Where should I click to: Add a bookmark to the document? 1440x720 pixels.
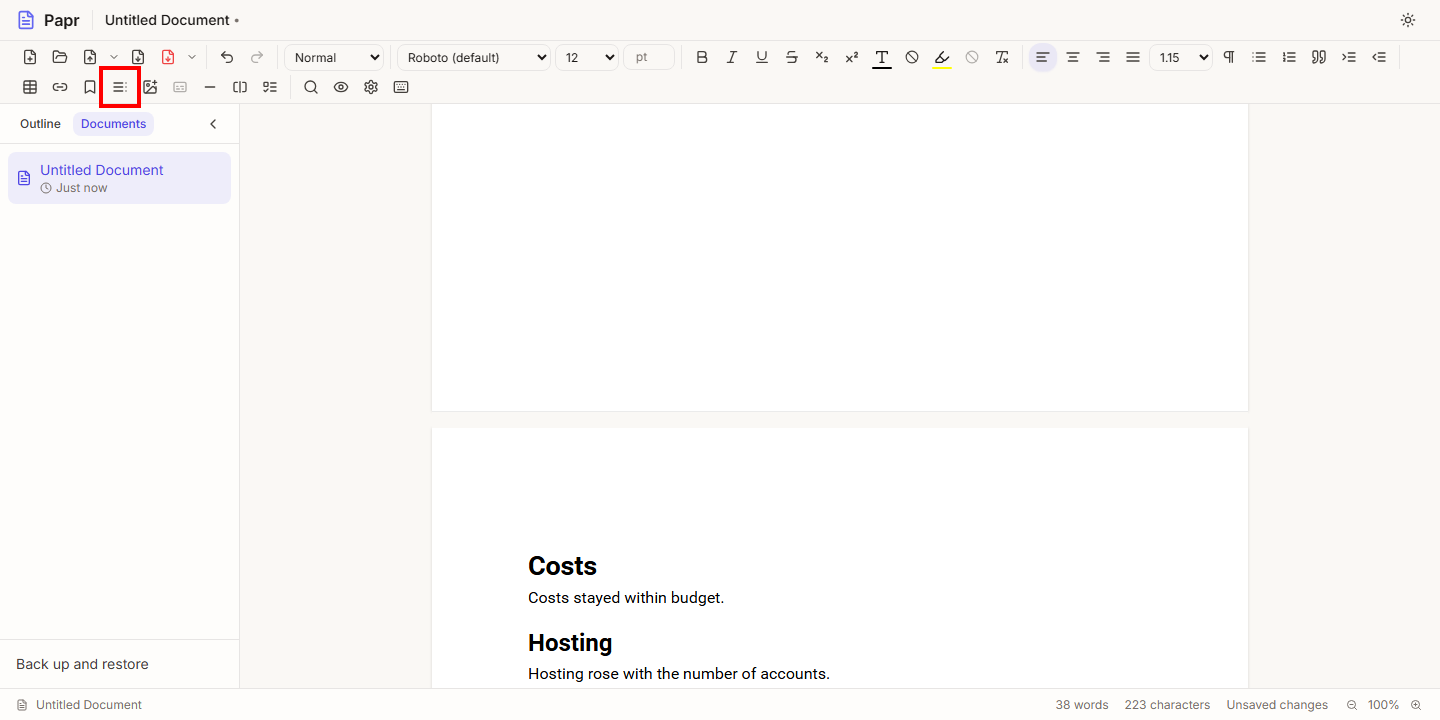click(90, 87)
